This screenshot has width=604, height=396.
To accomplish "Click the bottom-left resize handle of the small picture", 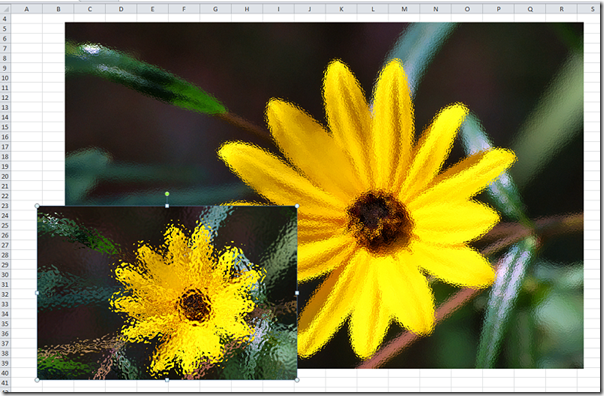I will 37,380.
